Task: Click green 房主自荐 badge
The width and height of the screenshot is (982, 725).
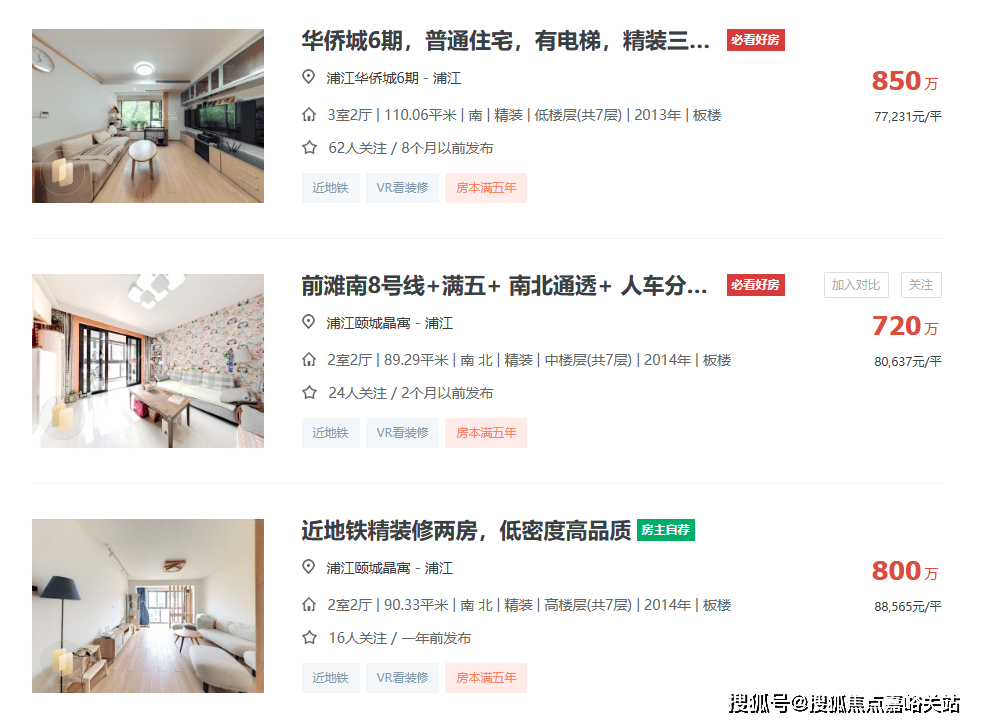Action: tap(666, 530)
